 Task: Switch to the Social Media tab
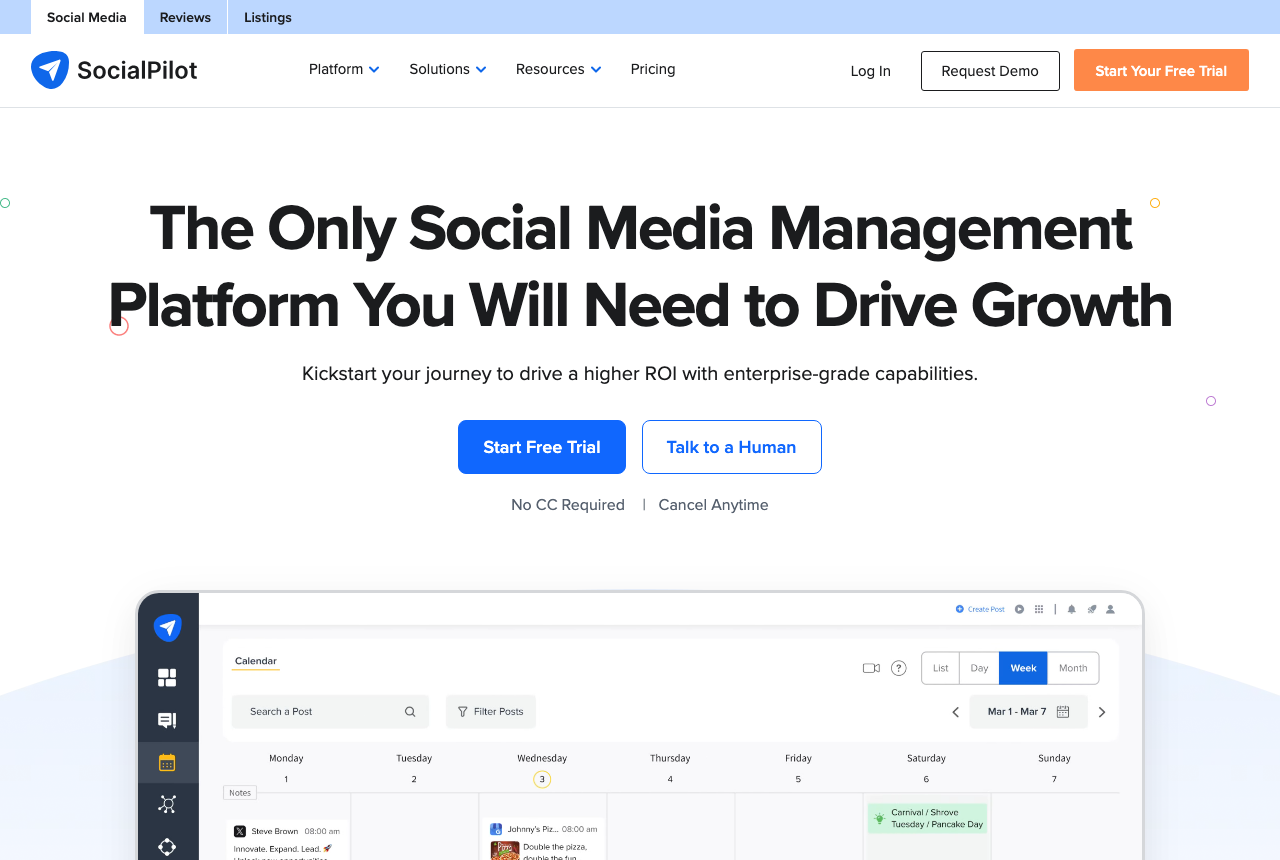[x=87, y=17]
